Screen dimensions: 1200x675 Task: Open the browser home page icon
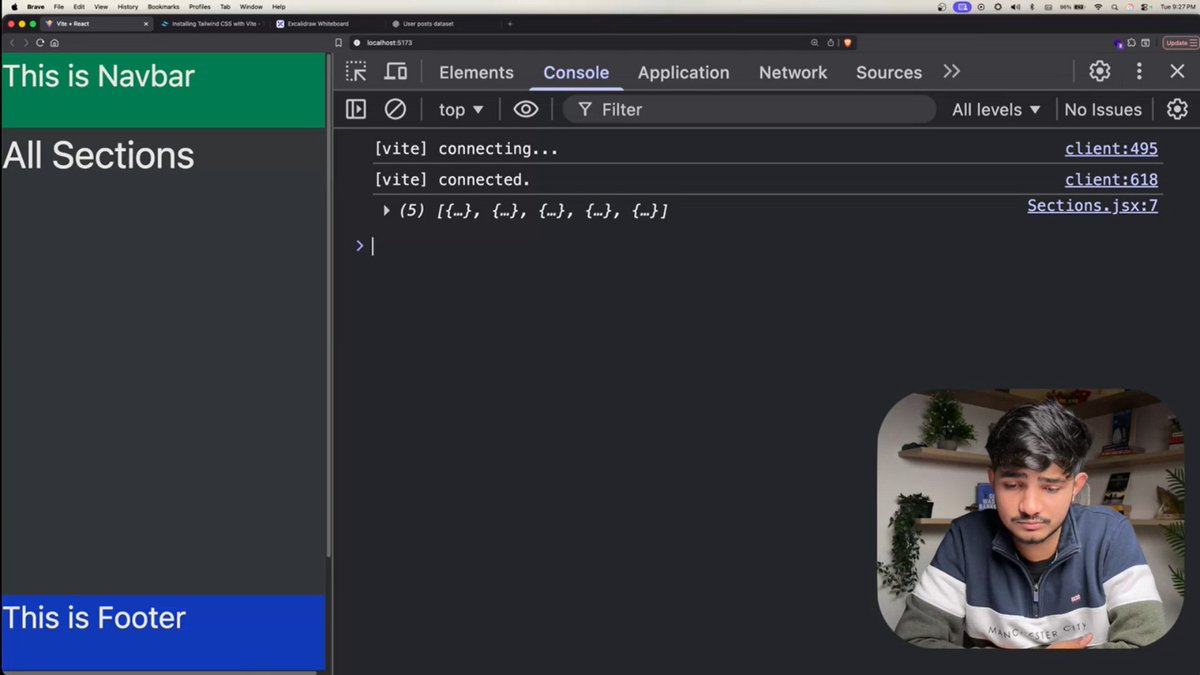coord(54,43)
